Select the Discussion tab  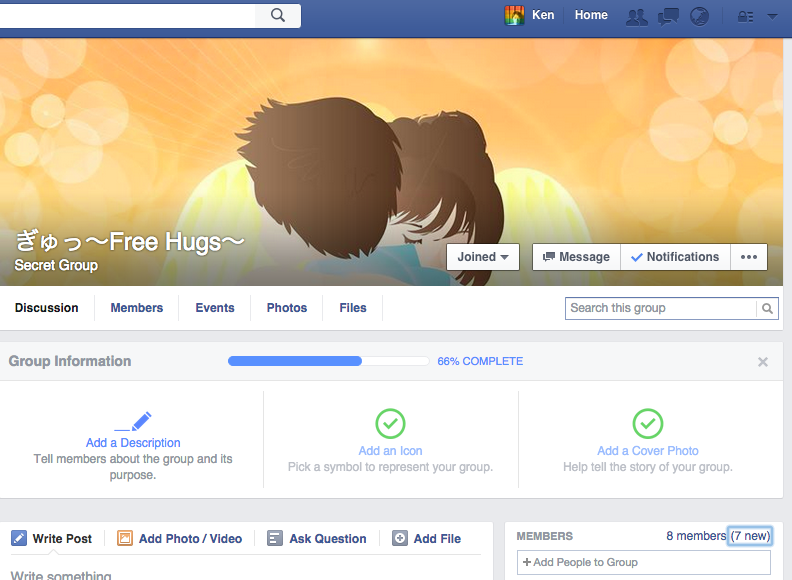[x=46, y=308]
